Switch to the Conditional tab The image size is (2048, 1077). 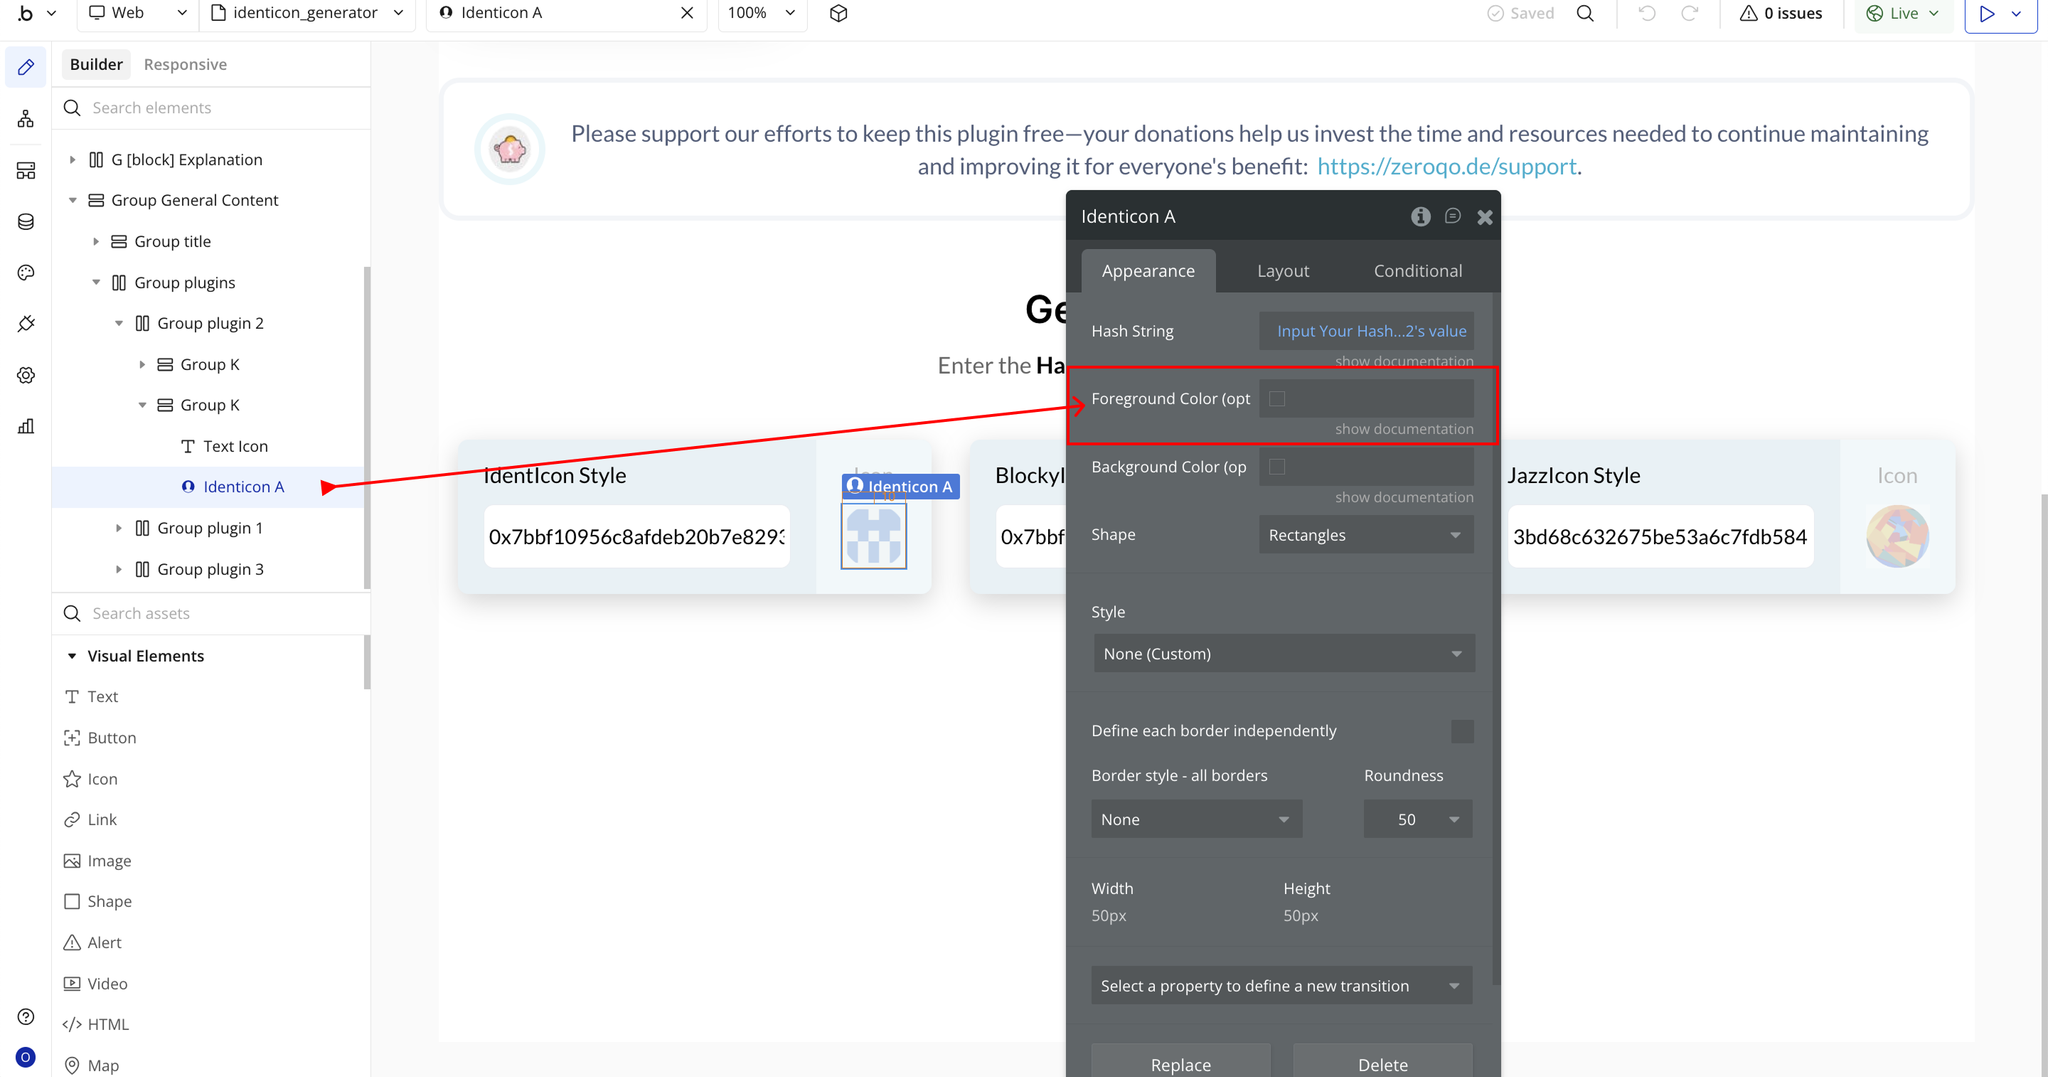point(1417,271)
